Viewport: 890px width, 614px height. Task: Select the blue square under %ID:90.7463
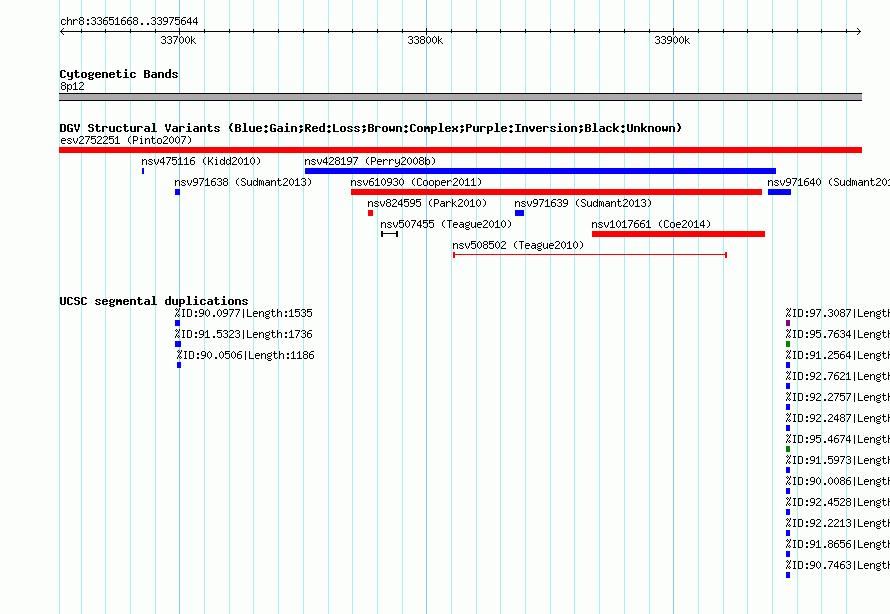pyautogui.click(x=788, y=575)
